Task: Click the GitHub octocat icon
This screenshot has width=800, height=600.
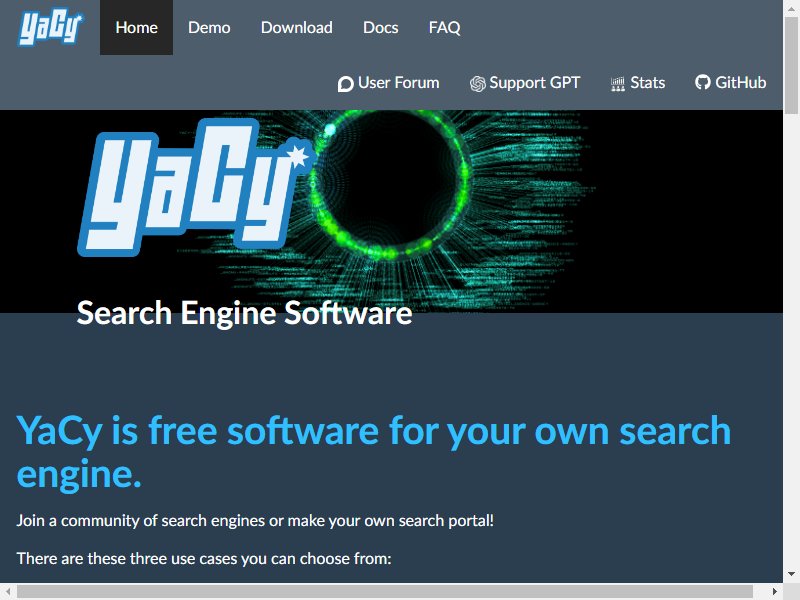Action: (703, 82)
